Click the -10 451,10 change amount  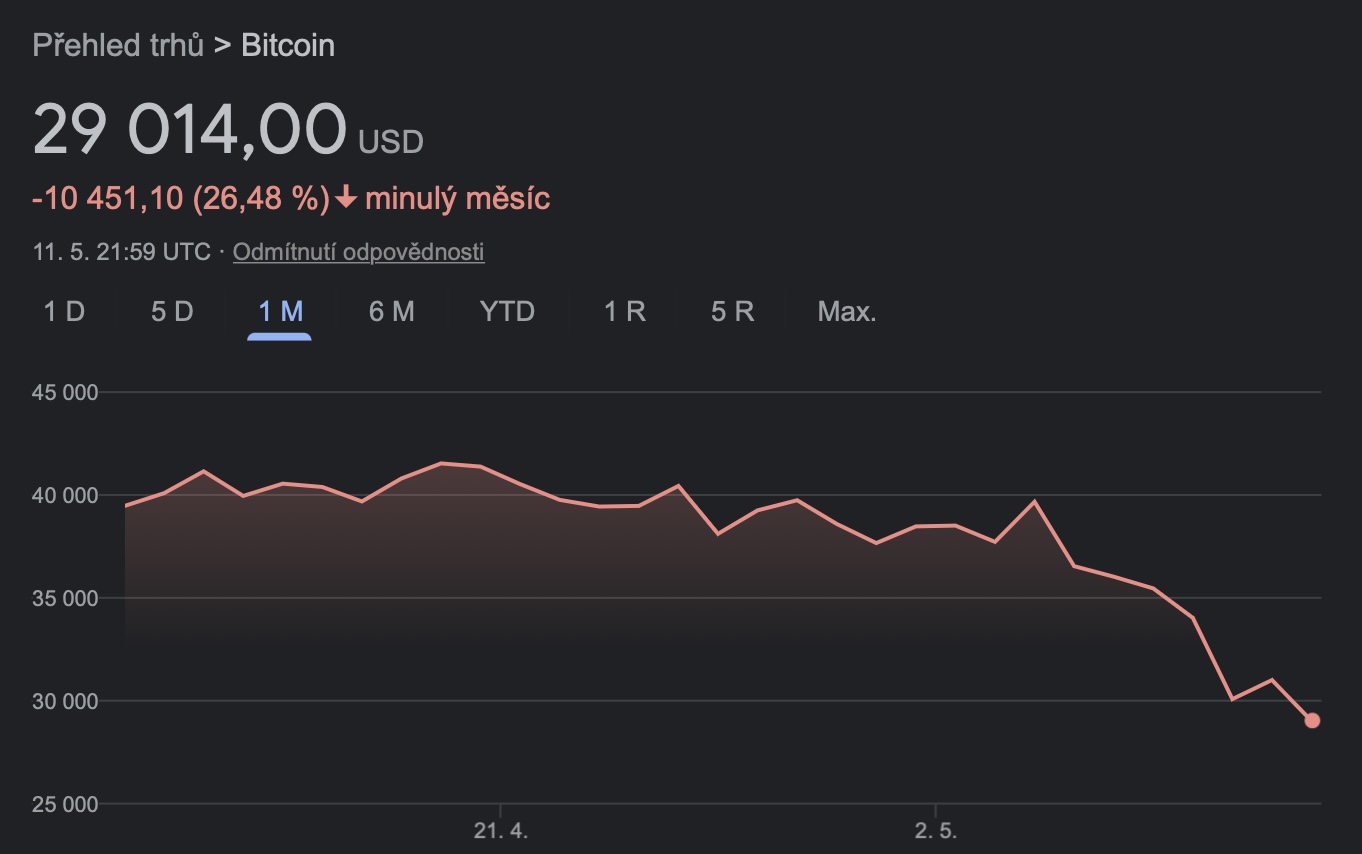107,198
